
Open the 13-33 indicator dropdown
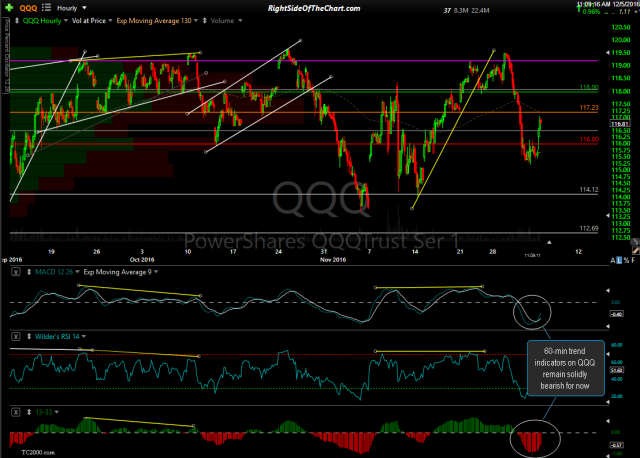click(47, 412)
